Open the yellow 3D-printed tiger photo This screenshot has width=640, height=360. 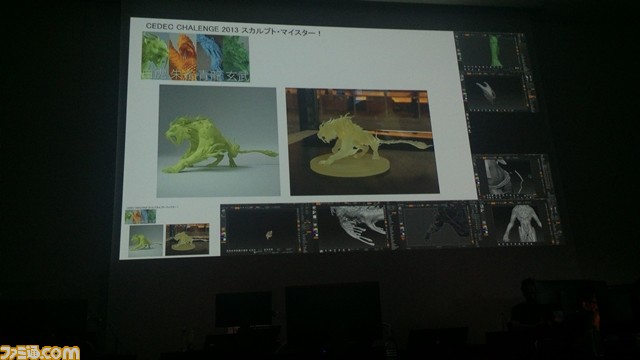pyautogui.click(x=362, y=141)
